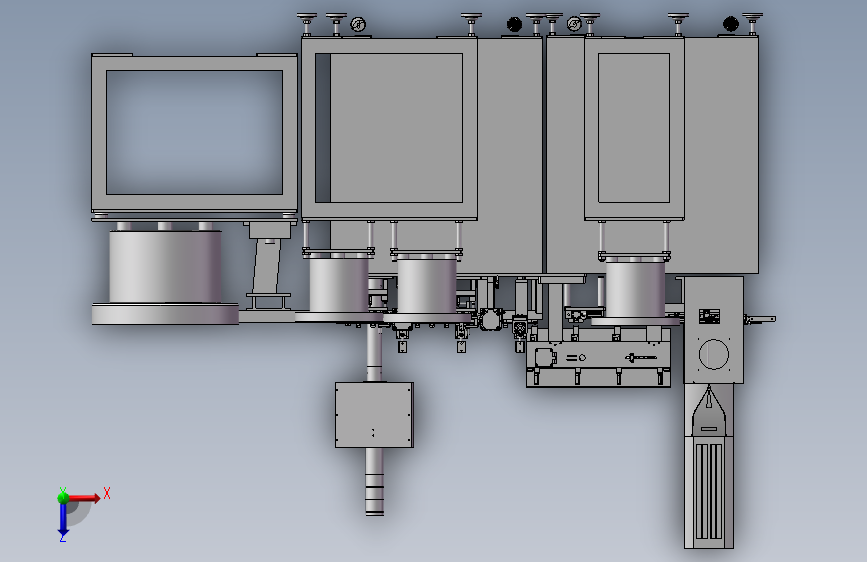Click the dark nameplate on right side panel
Image resolution: width=867 pixels, height=562 pixels.
click(x=709, y=316)
